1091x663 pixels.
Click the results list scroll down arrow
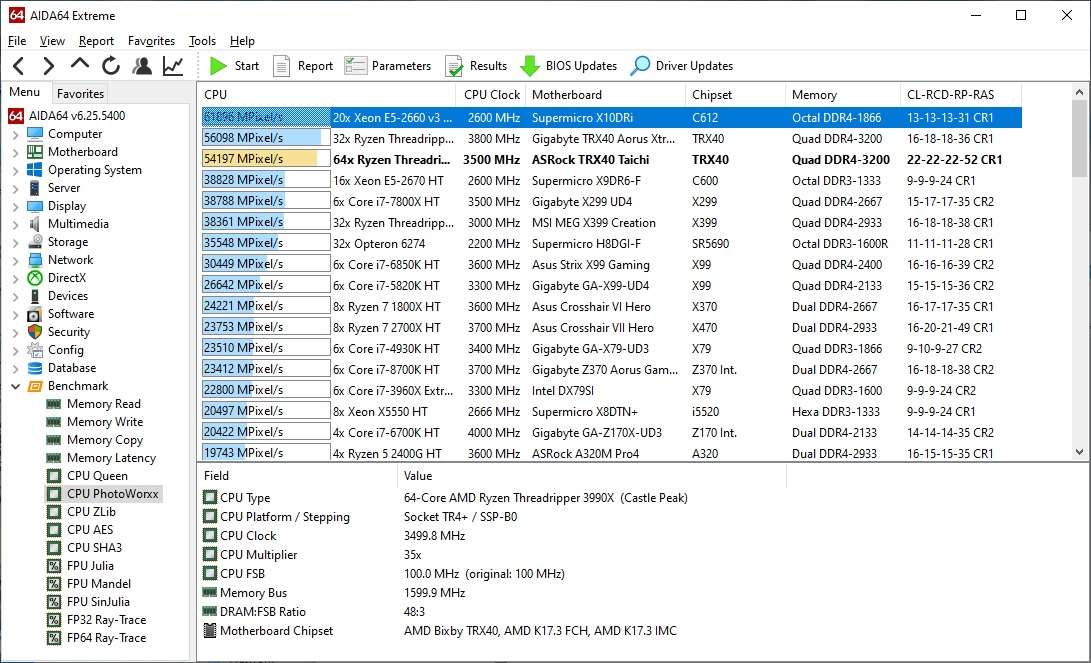(1079, 452)
